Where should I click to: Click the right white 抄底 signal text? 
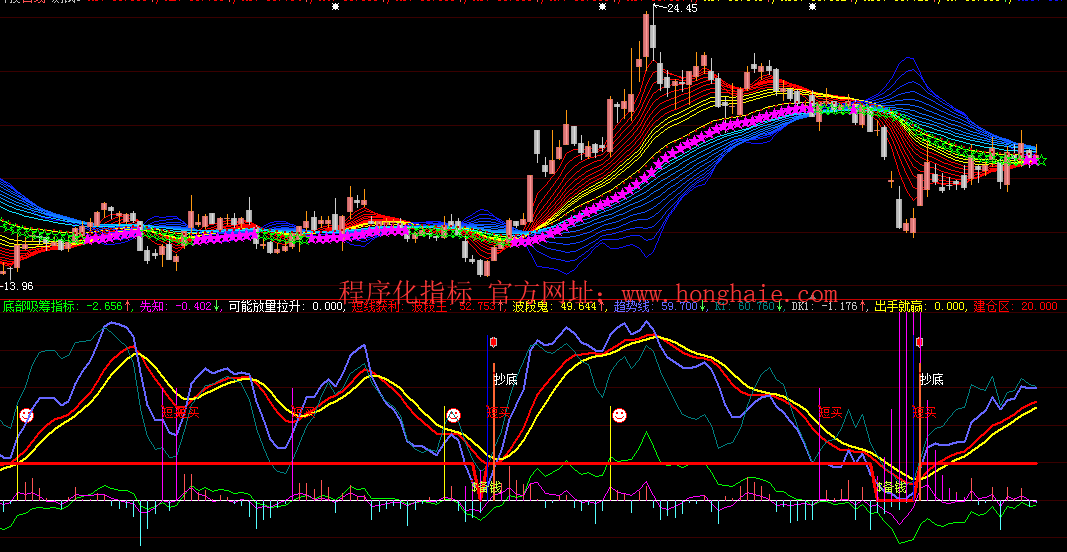click(x=931, y=379)
